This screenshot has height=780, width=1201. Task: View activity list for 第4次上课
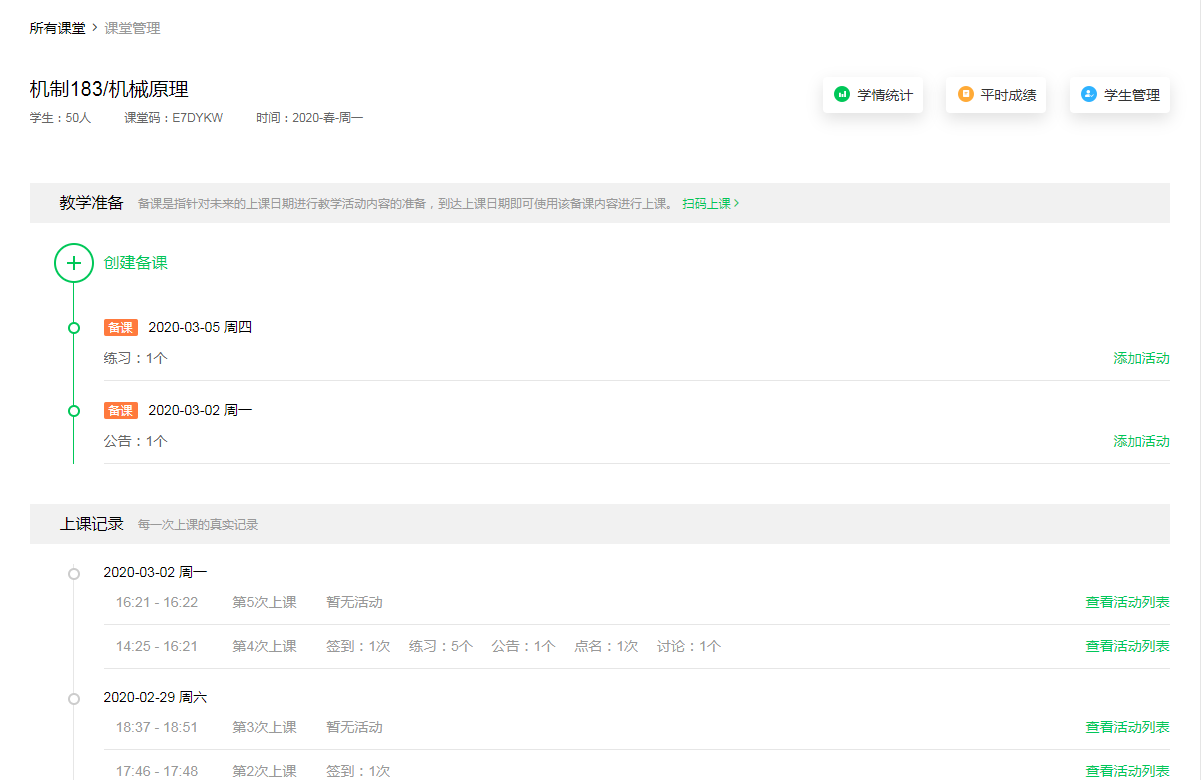pyautogui.click(x=1127, y=646)
